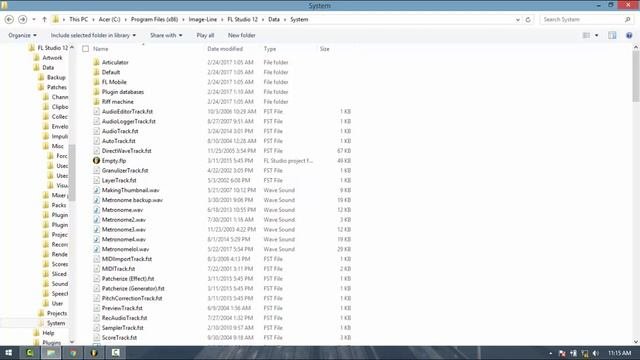The height and width of the screenshot is (360, 640).
Task: Go back using the Back arrow
Action: click(9, 19)
